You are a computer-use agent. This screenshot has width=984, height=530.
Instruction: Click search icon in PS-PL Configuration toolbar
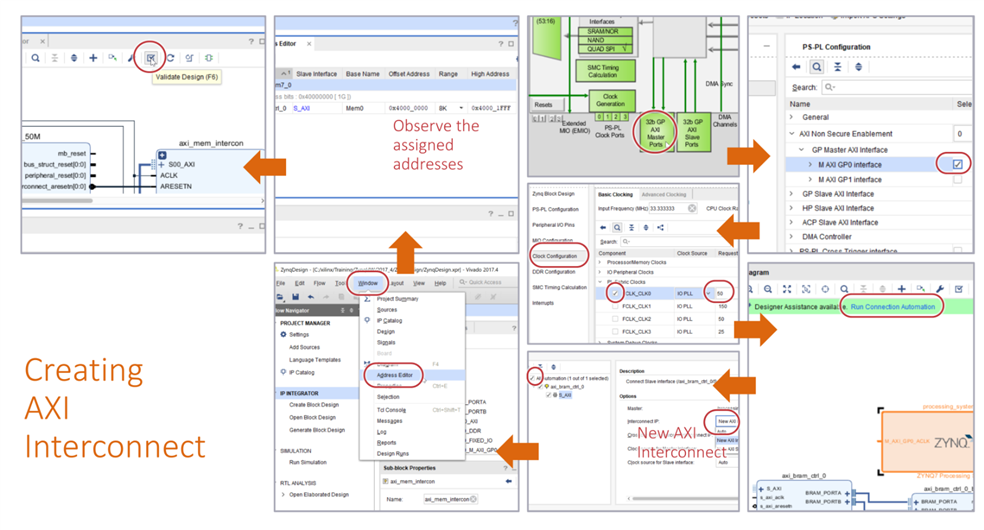click(x=816, y=66)
